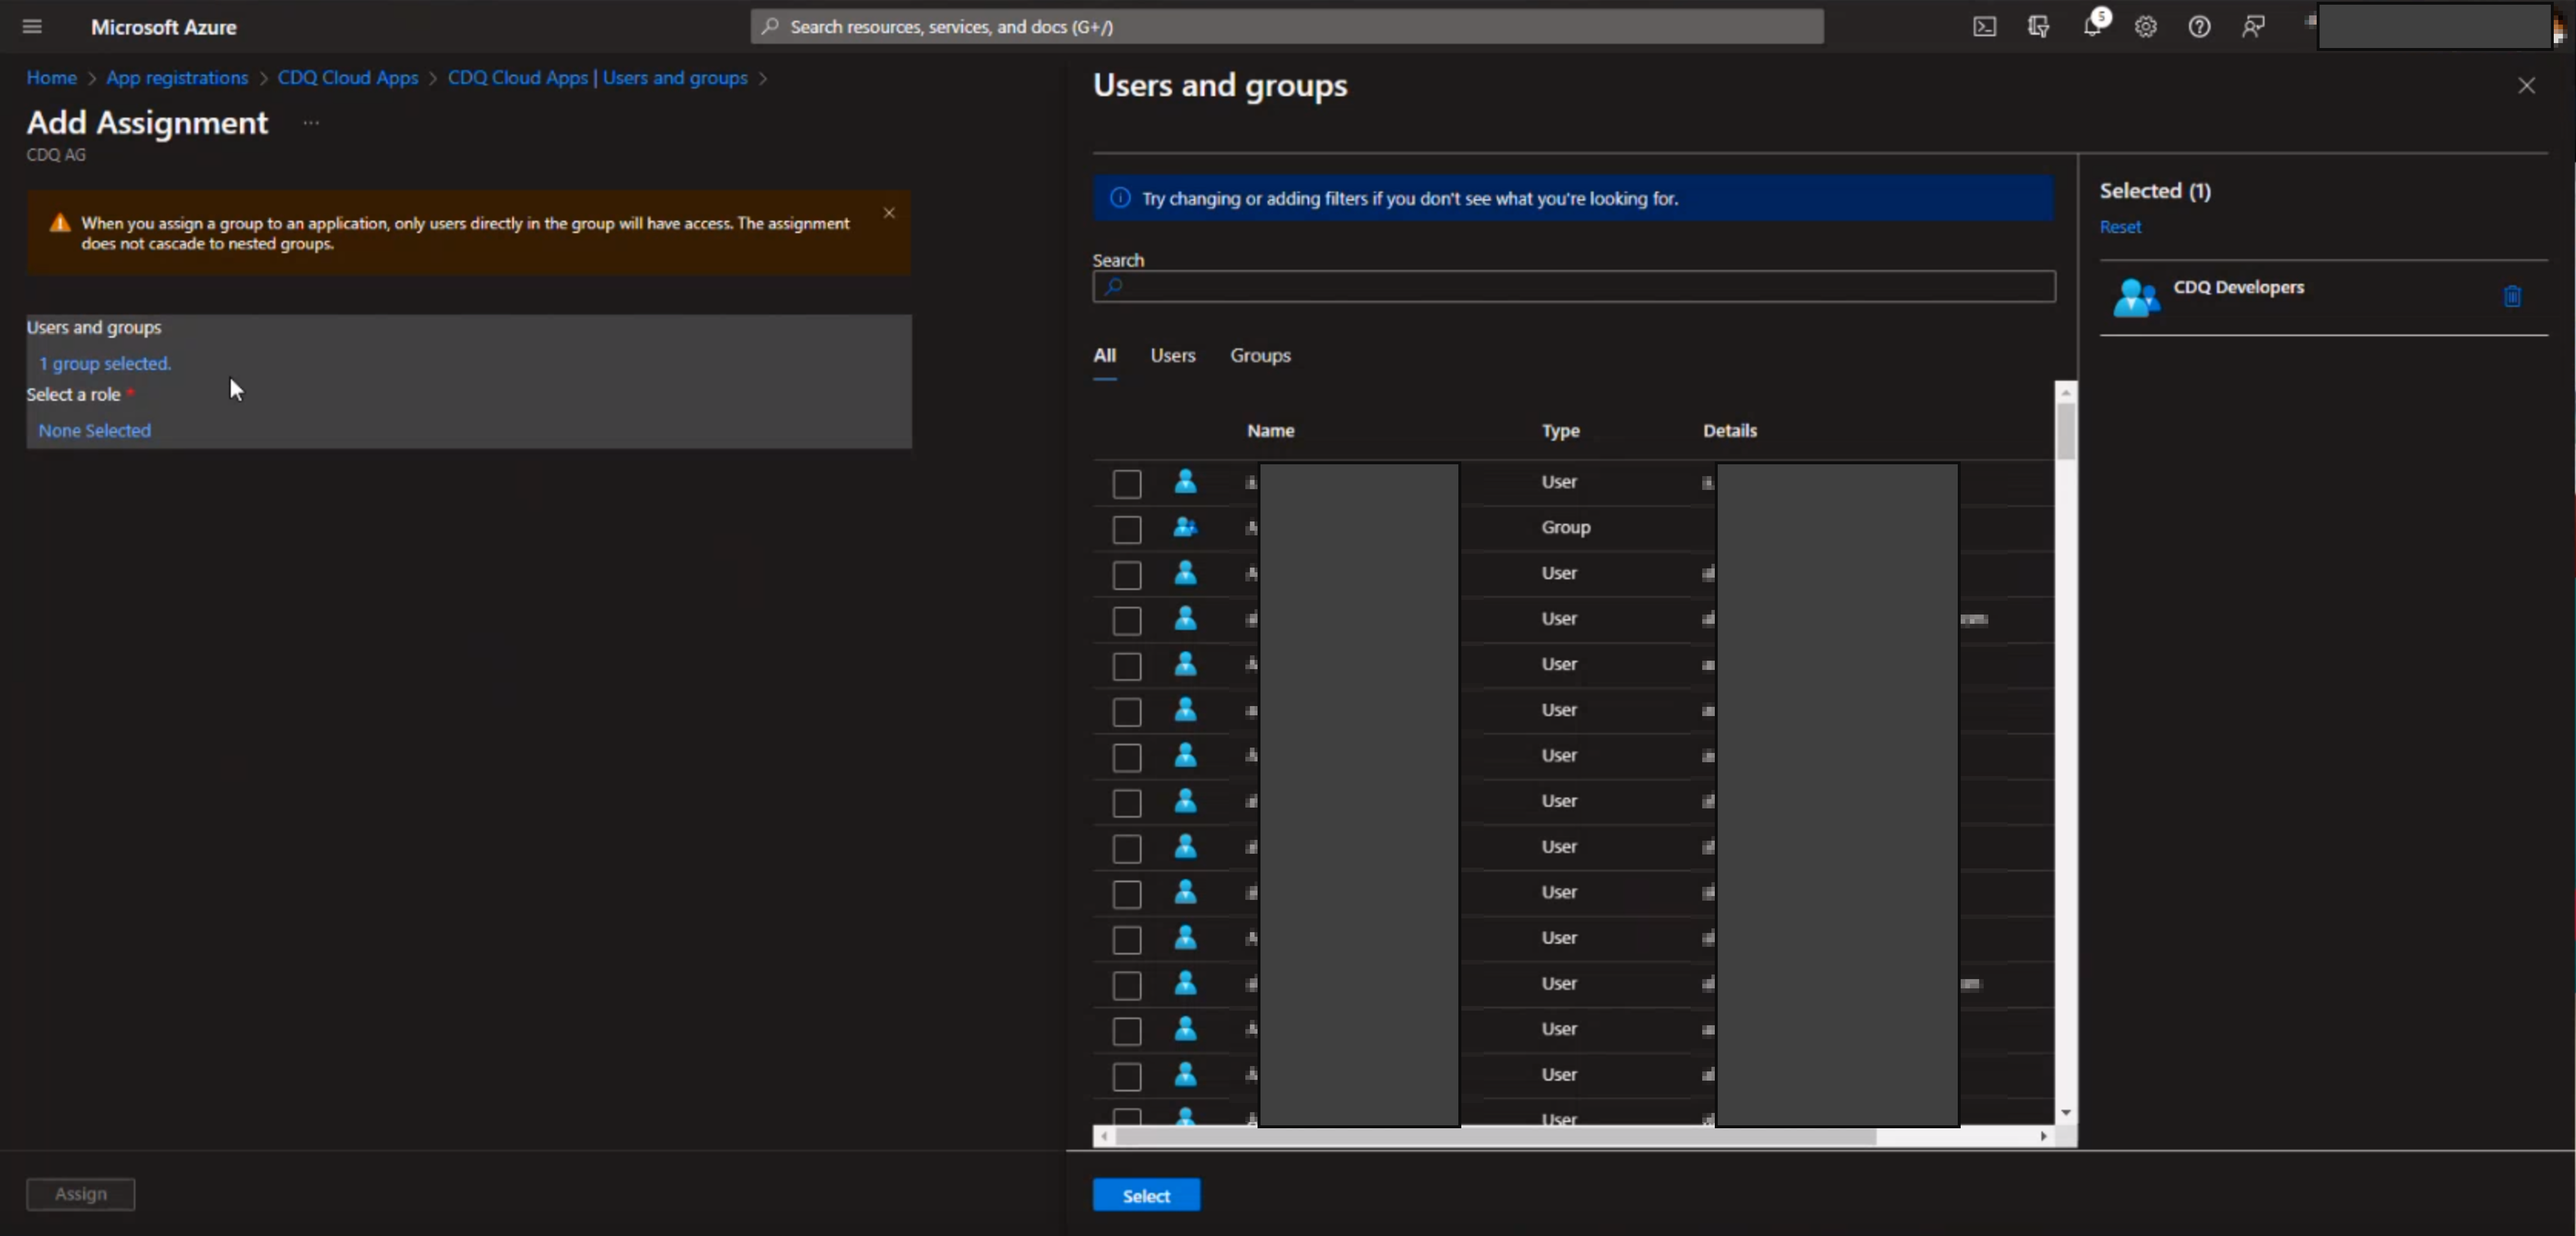The height and width of the screenshot is (1236, 2576).
Task: Open CDQ Cloud Apps | Users and groups breadcrumb
Action: [597, 78]
